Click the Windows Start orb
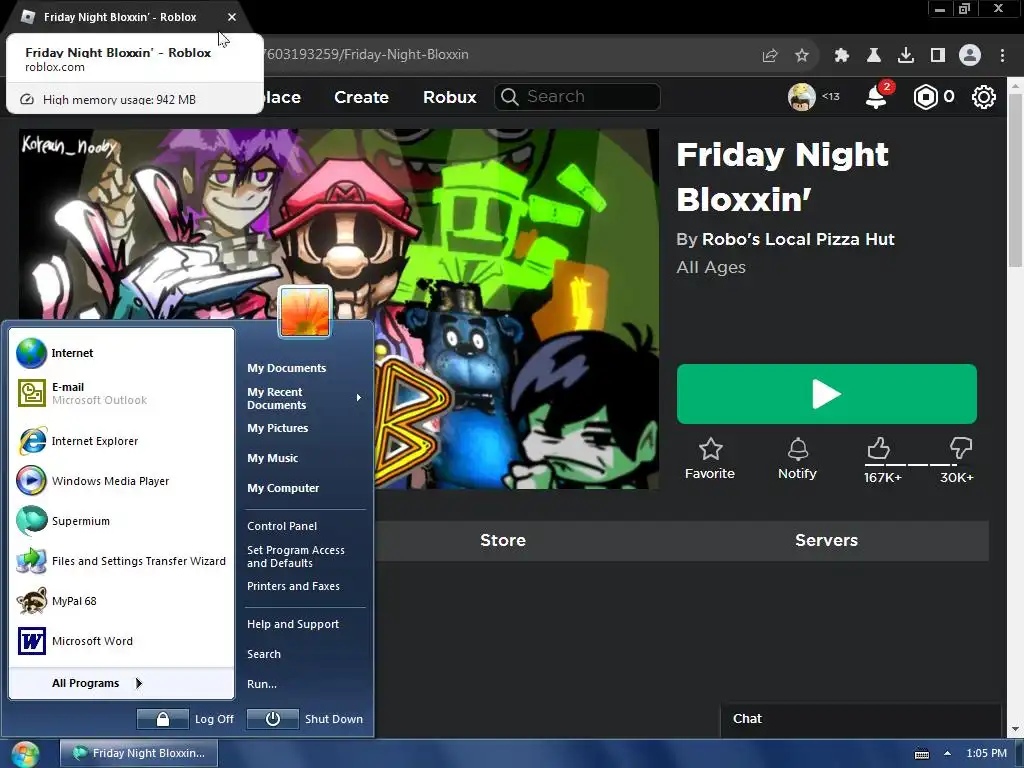 tap(25, 754)
